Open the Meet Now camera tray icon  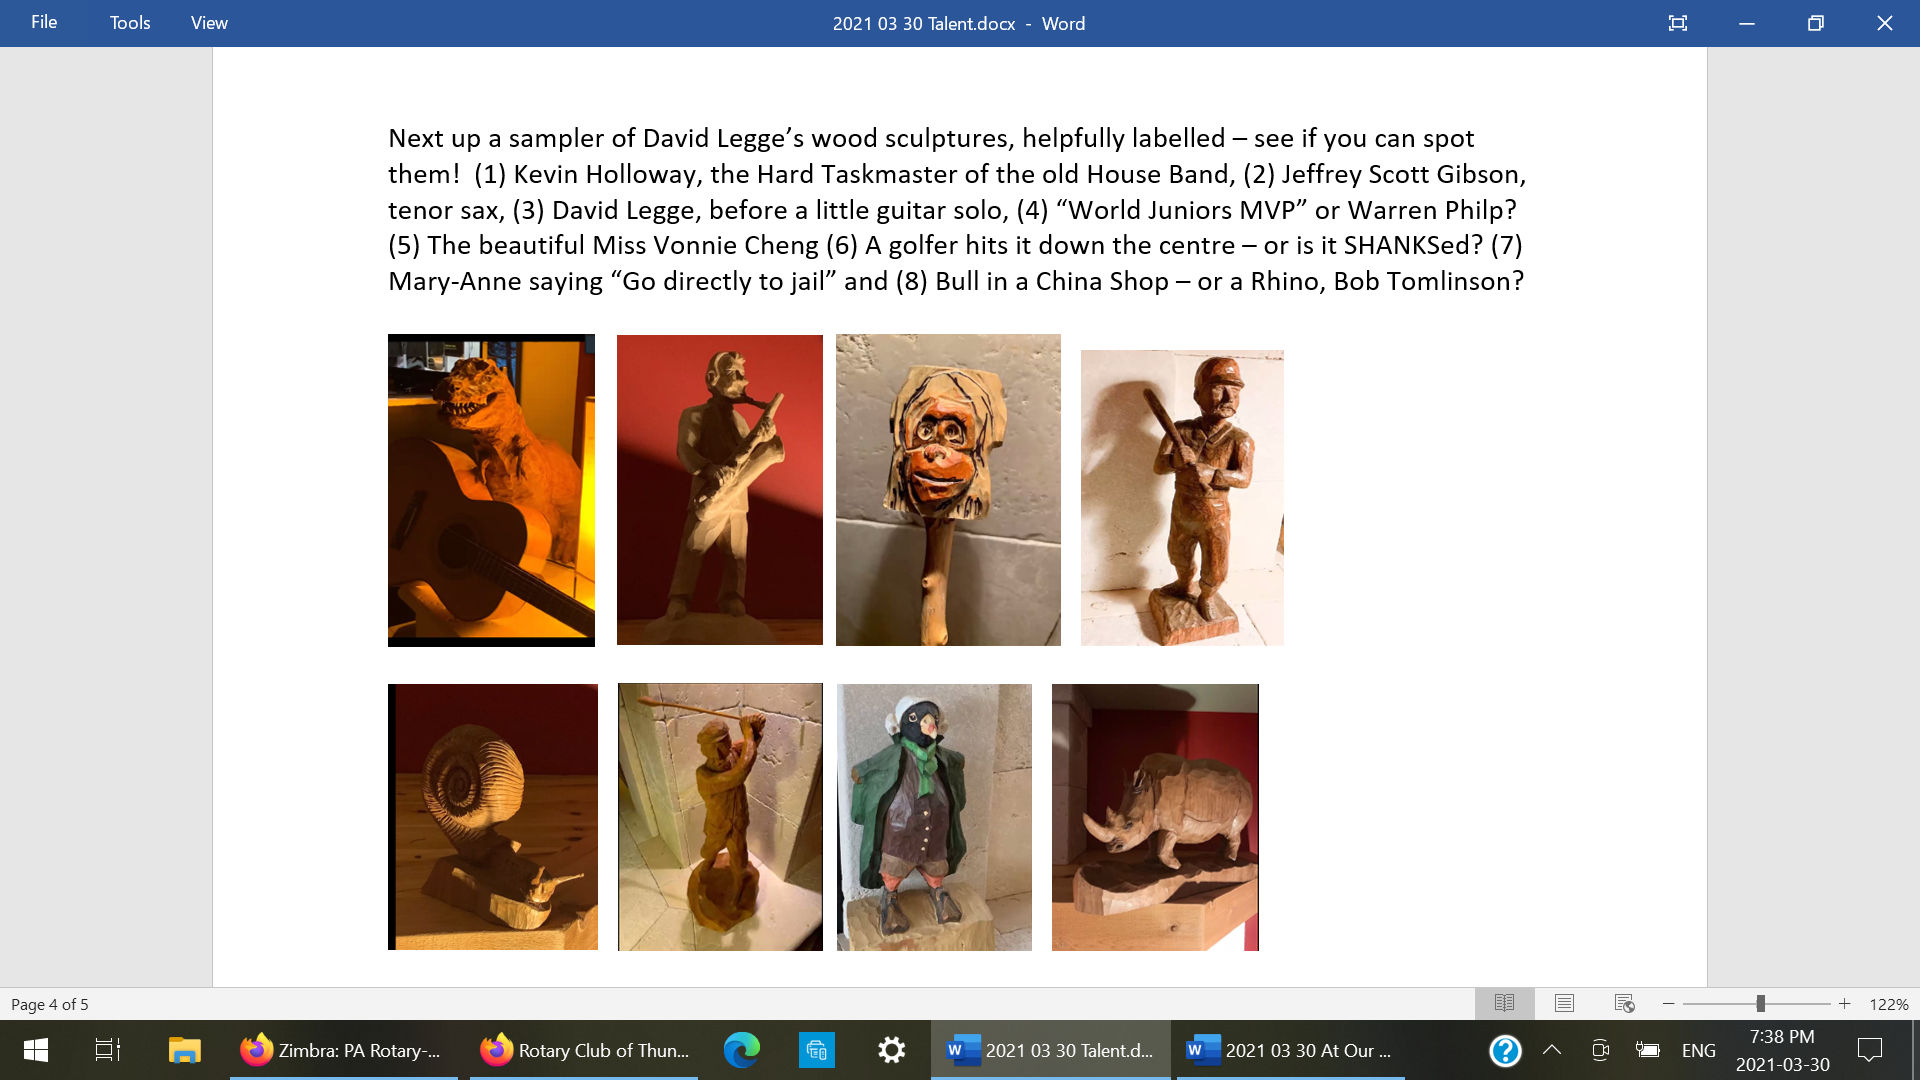point(1600,1050)
